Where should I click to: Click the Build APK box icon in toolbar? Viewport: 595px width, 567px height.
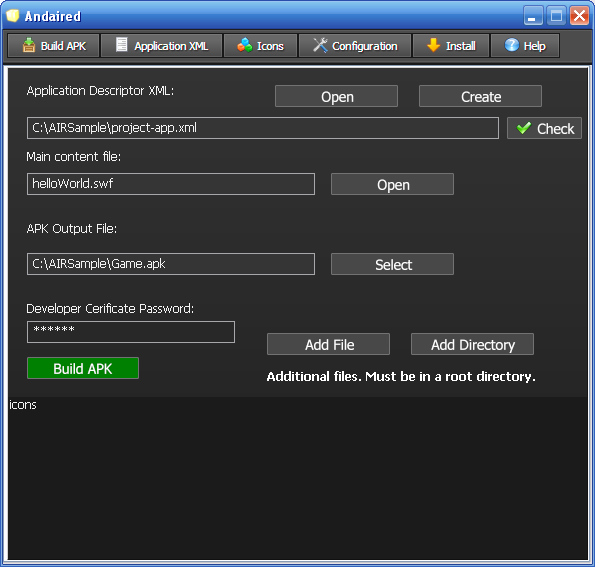coord(29,45)
